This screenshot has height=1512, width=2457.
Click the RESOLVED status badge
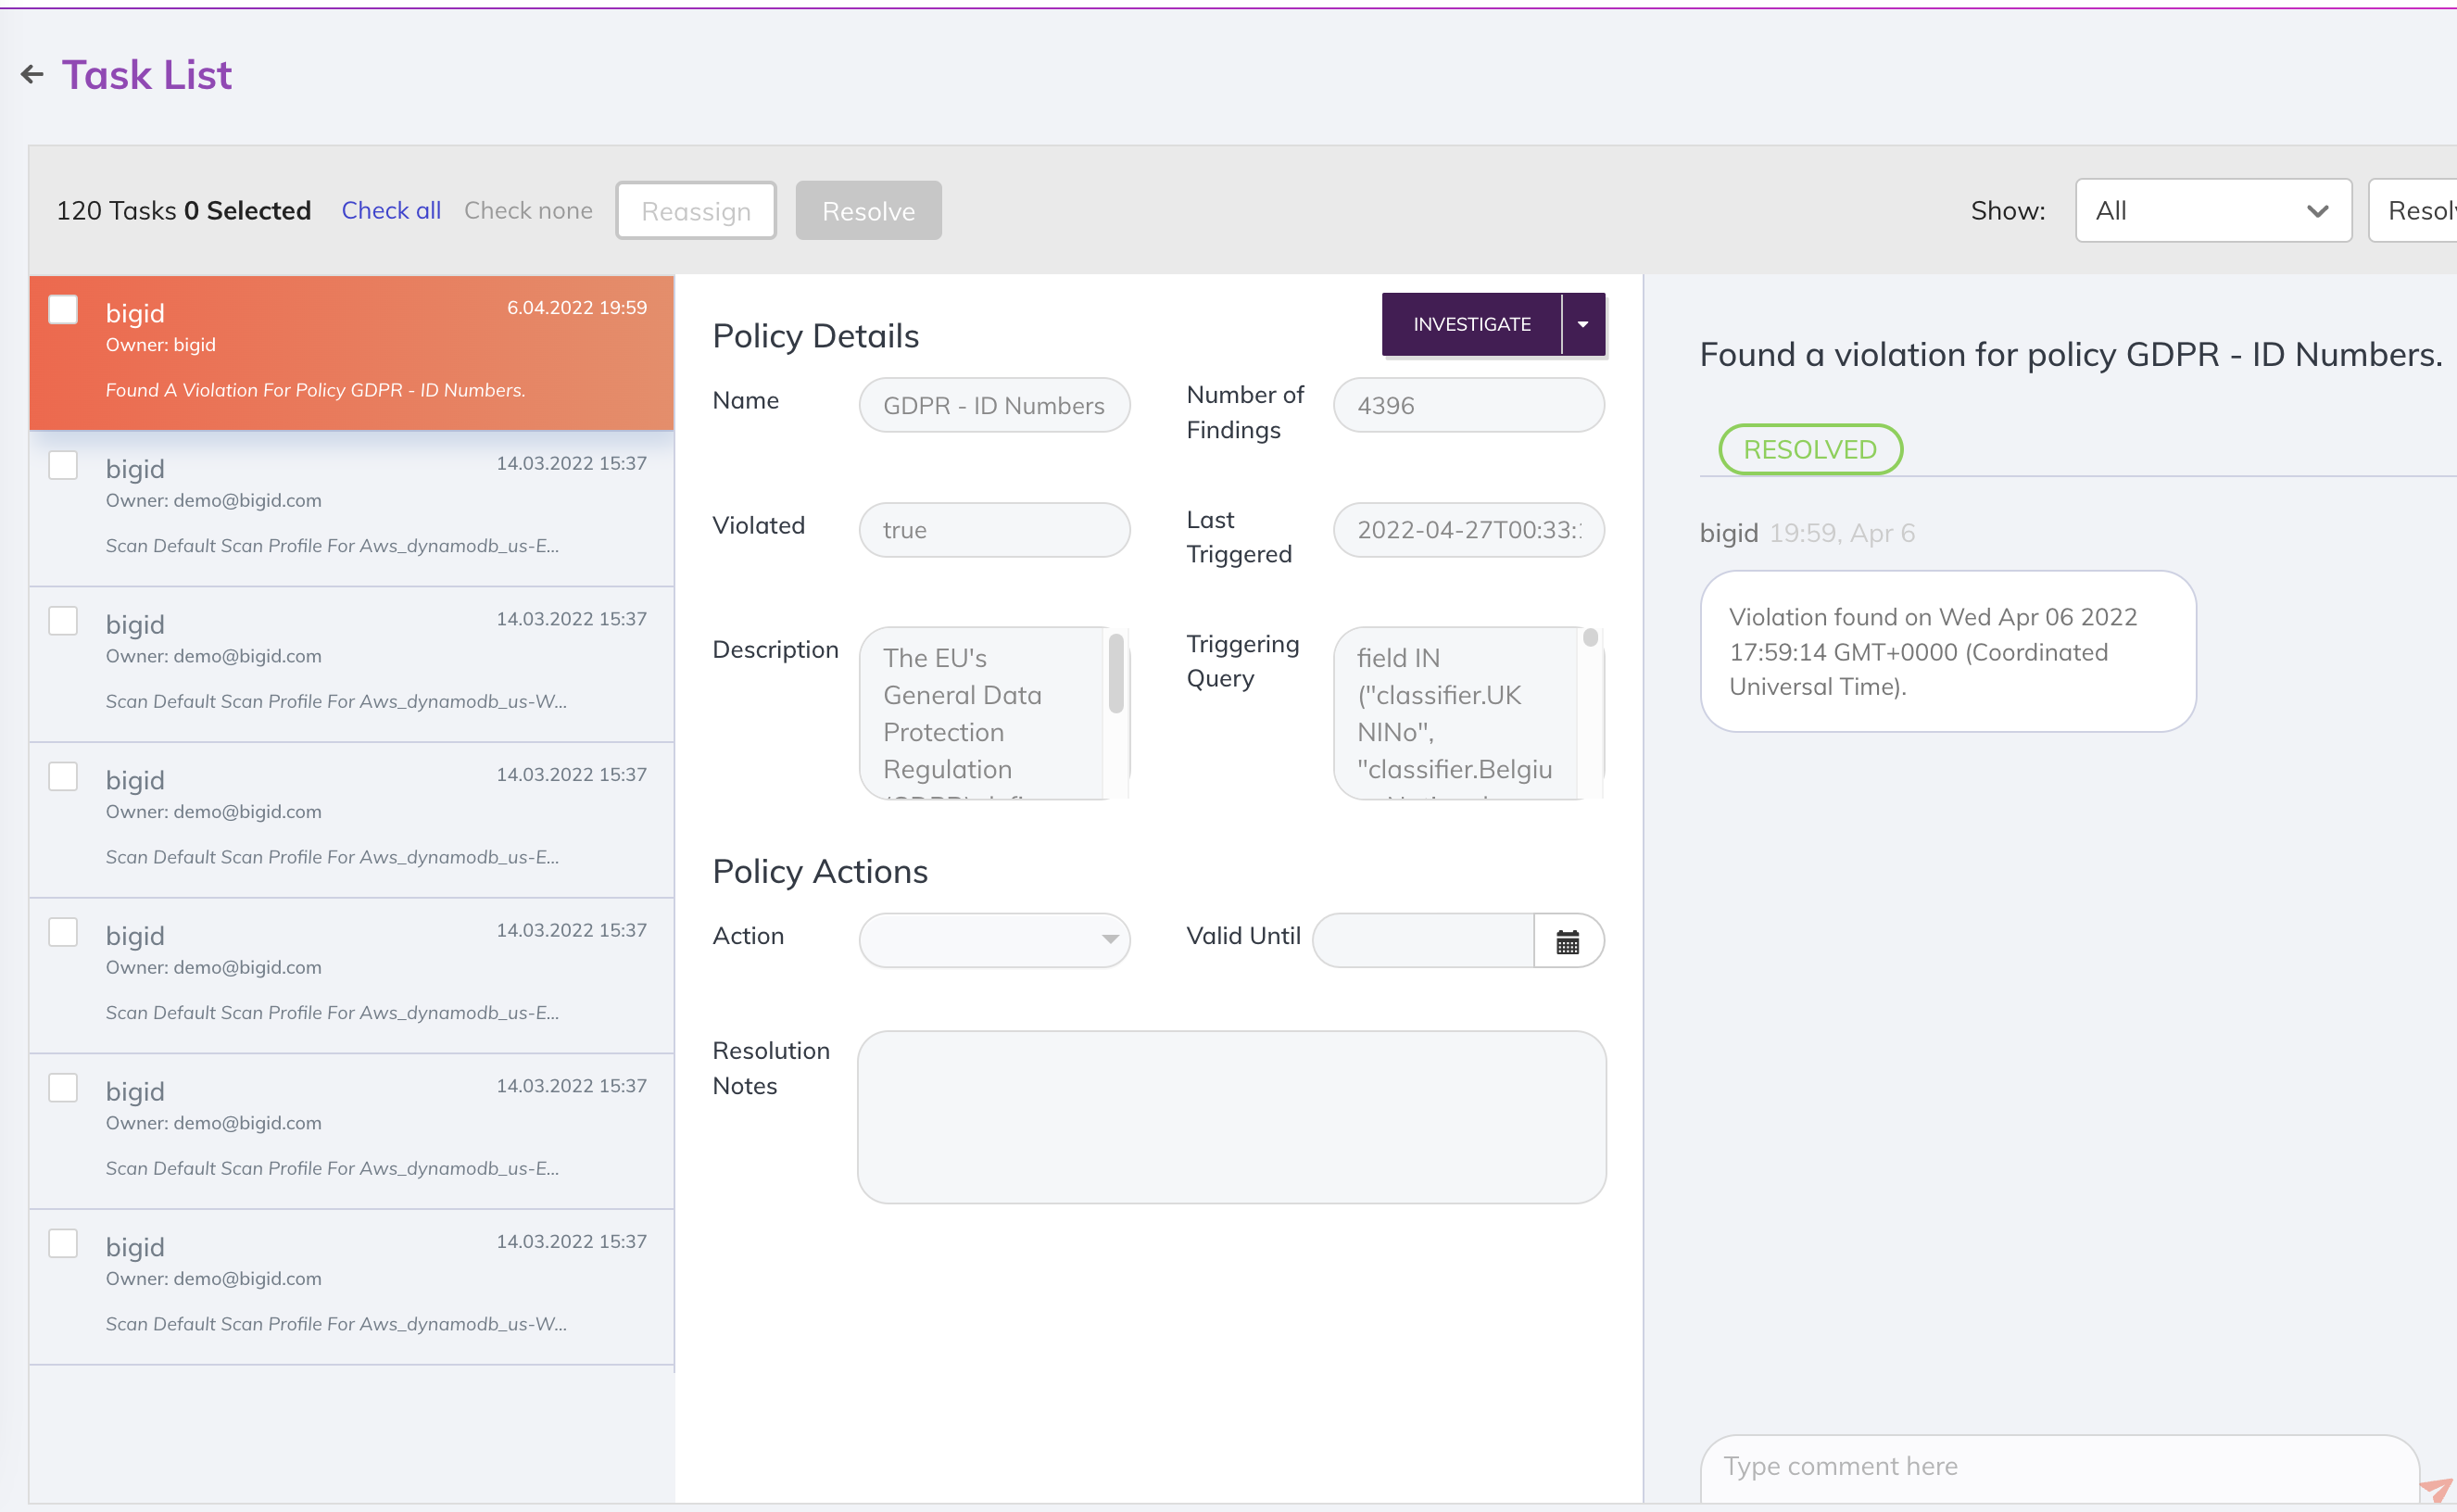coord(1810,450)
